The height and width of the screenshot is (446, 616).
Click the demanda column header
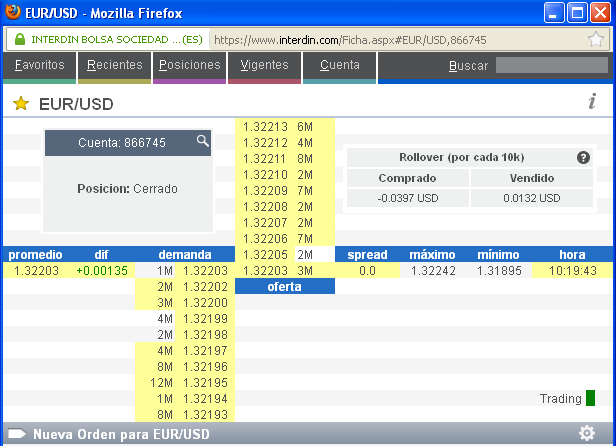tap(185, 255)
